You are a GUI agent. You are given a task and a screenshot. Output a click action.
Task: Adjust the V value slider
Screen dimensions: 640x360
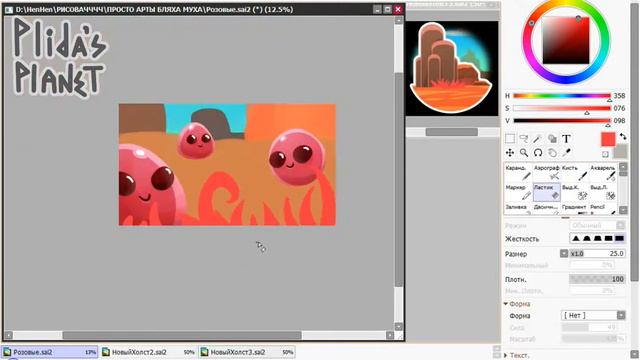coord(562,121)
